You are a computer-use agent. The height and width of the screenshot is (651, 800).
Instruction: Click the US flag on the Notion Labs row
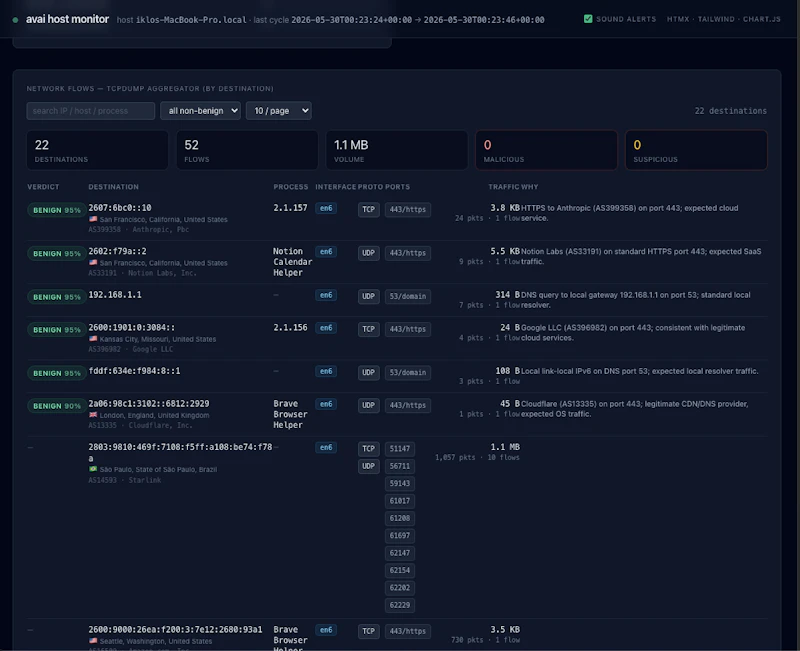coord(93,262)
